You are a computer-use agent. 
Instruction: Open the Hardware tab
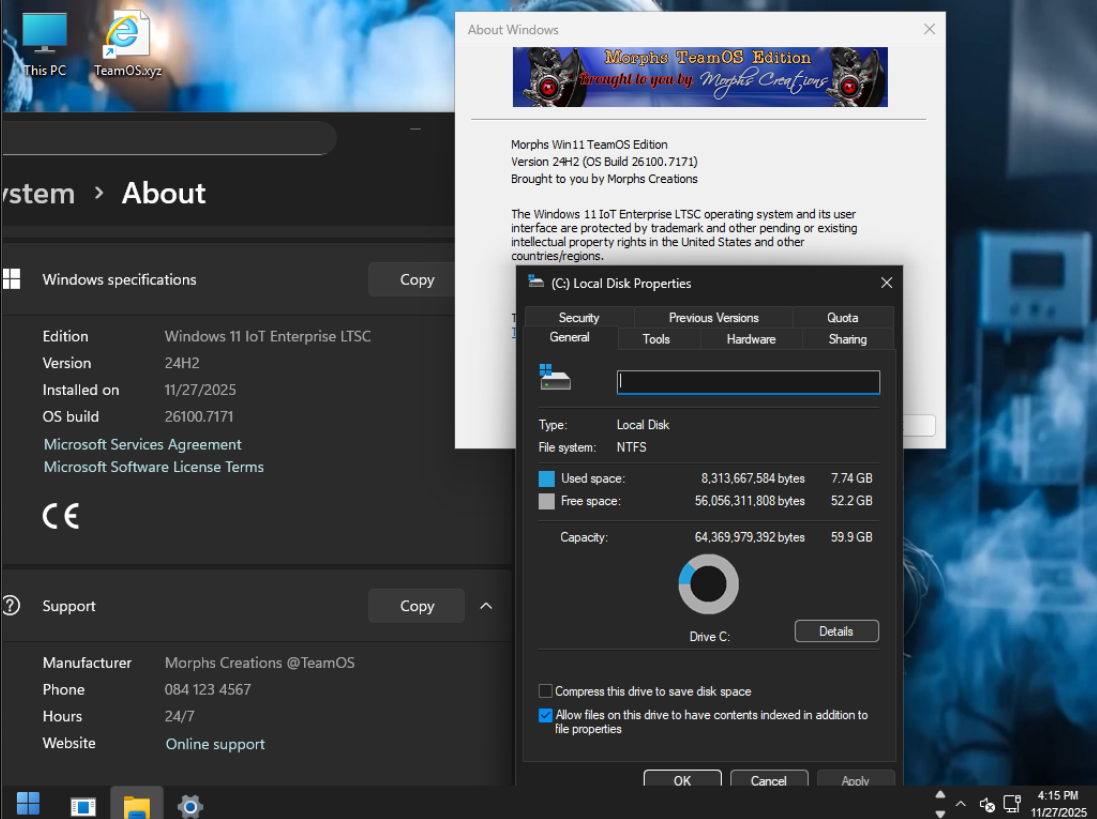pyautogui.click(x=750, y=339)
